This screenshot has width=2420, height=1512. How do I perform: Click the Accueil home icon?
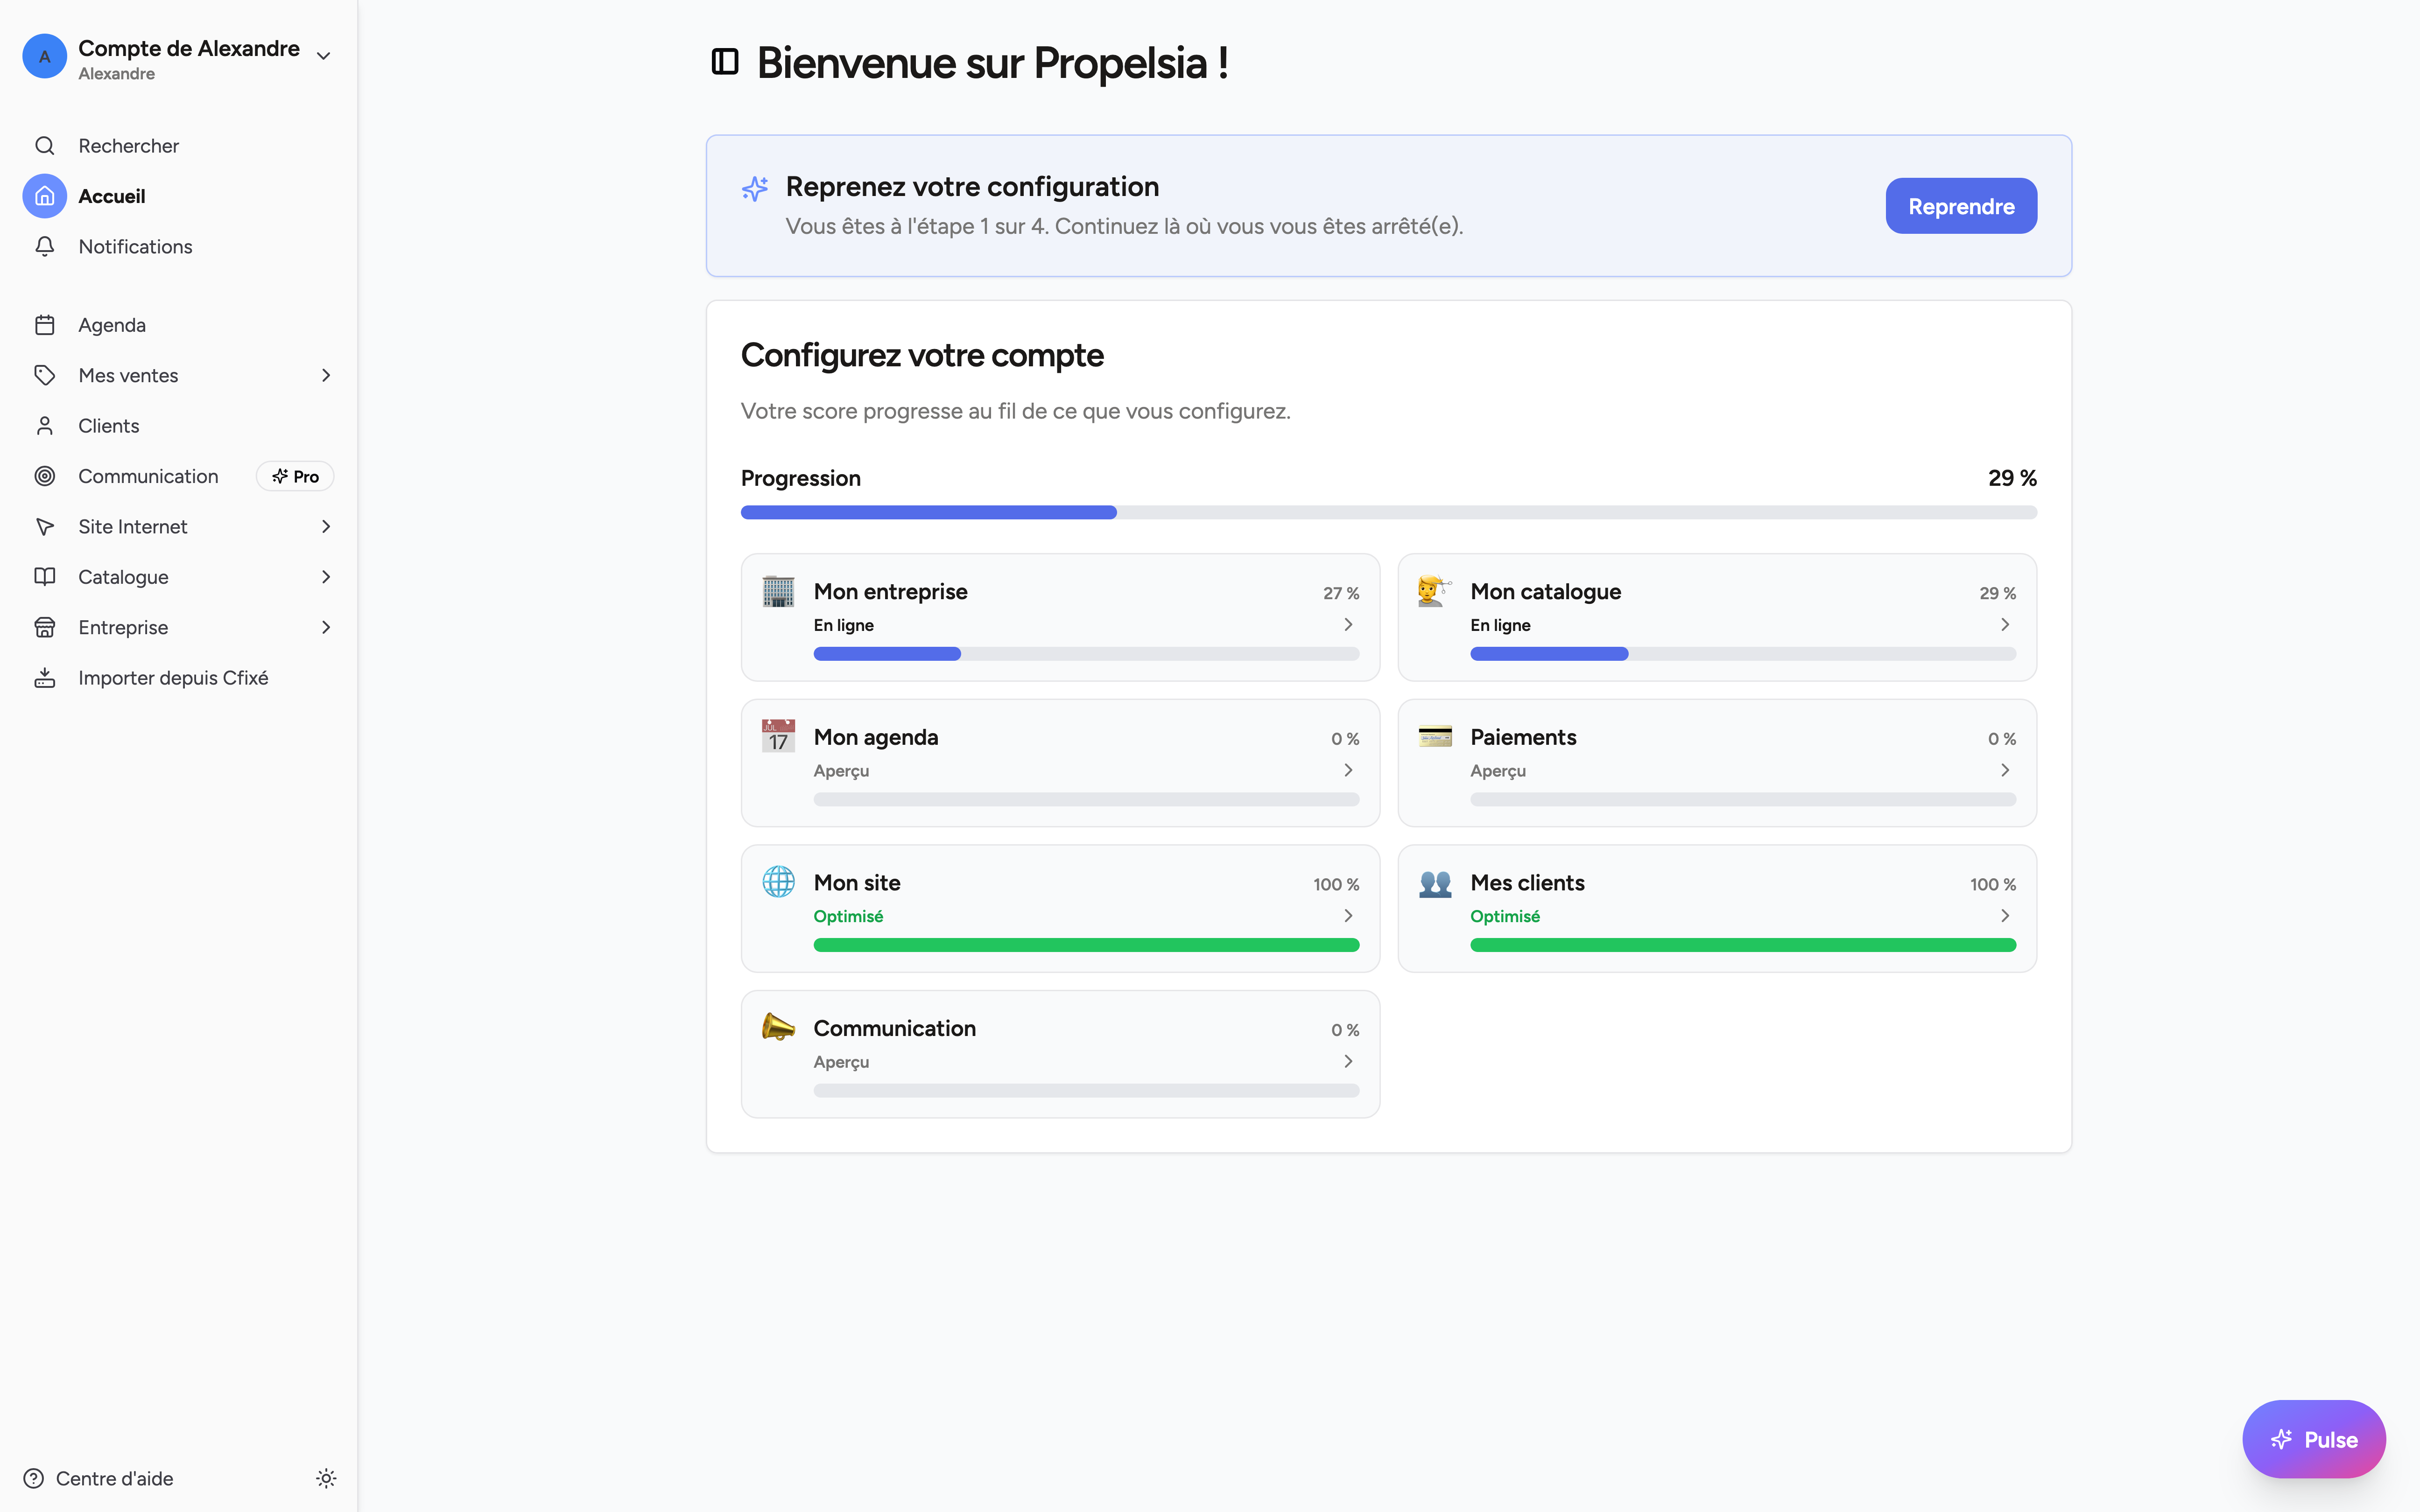(45, 196)
